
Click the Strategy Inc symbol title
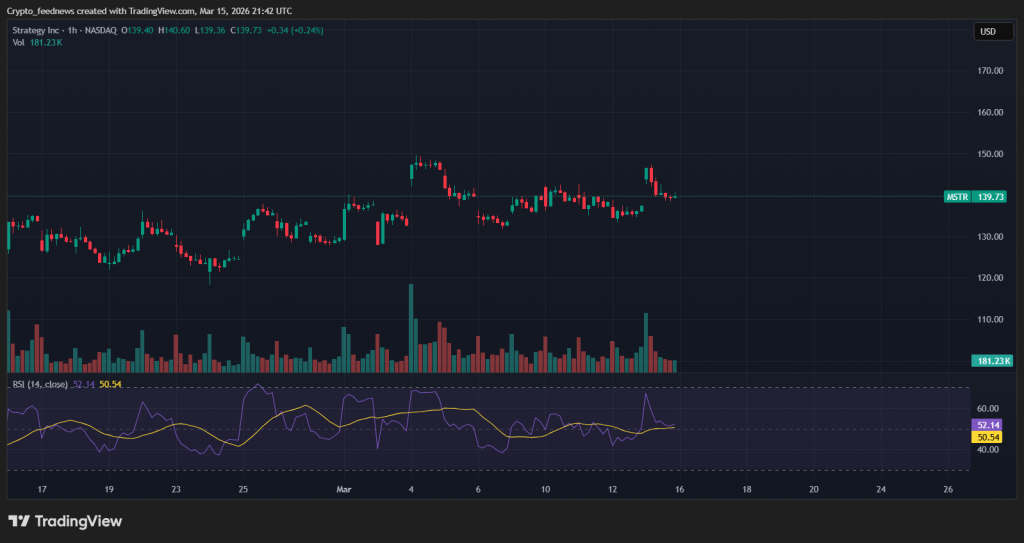[37, 31]
